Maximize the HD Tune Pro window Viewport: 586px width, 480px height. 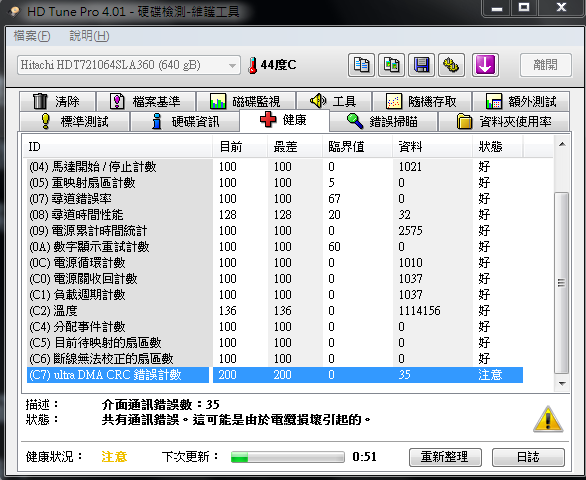(524, 9)
